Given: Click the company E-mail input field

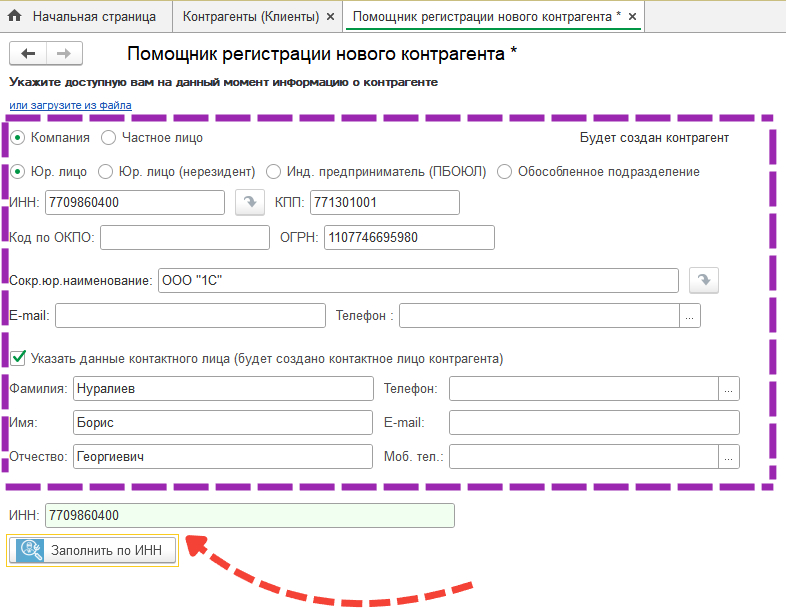Looking at the screenshot, I should [190, 316].
